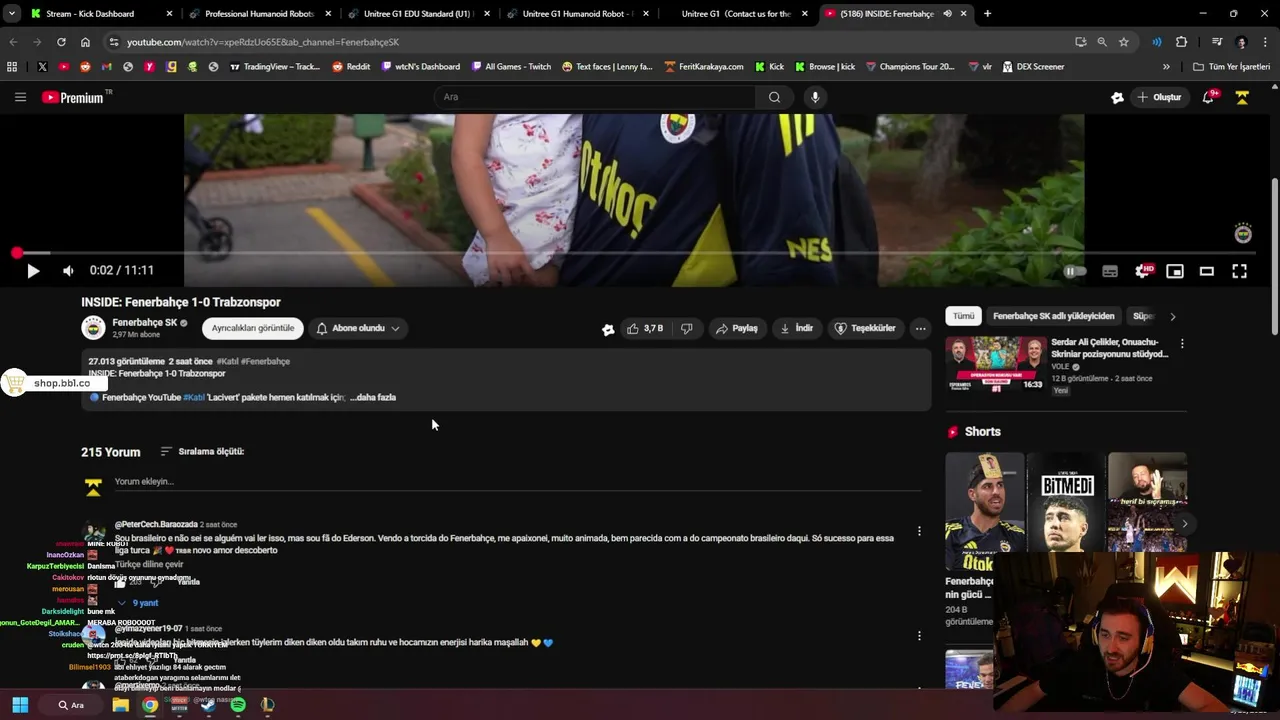This screenshot has width=1280, height=720.
Task: Switch to miniplayer mode
Action: tap(1175, 271)
